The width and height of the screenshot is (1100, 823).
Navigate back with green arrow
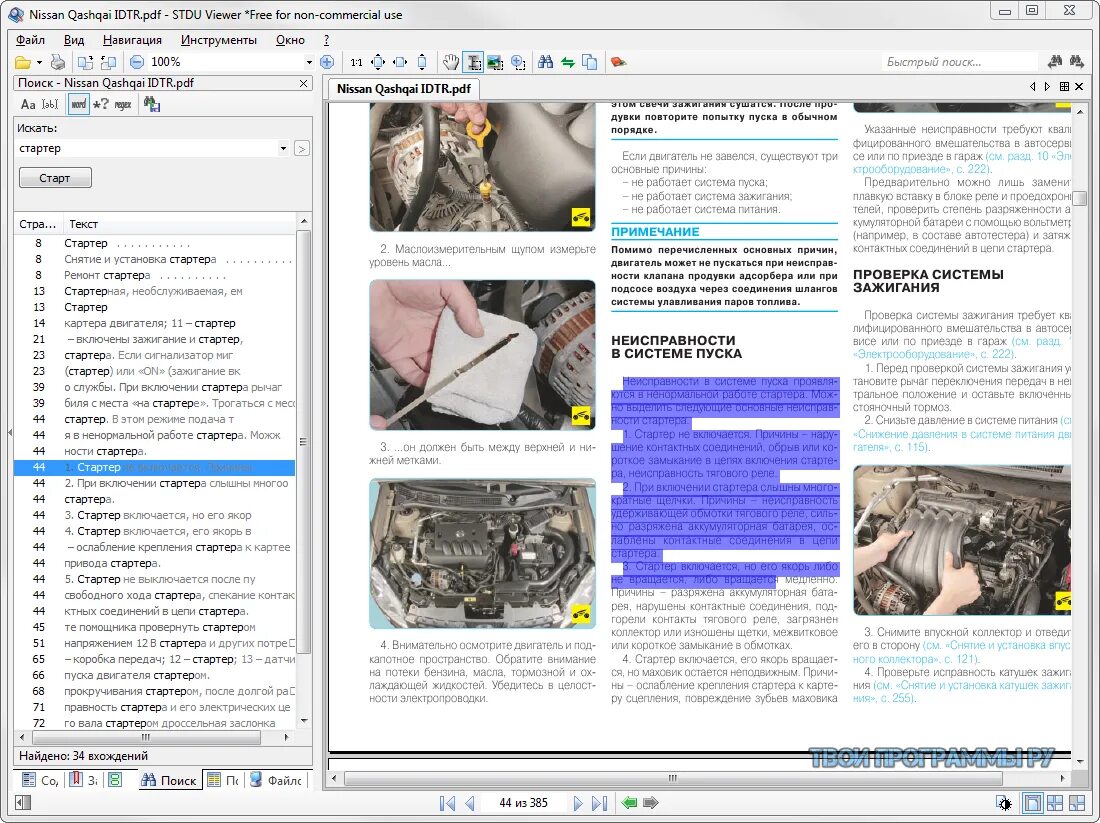pyautogui.click(x=629, y=803)
